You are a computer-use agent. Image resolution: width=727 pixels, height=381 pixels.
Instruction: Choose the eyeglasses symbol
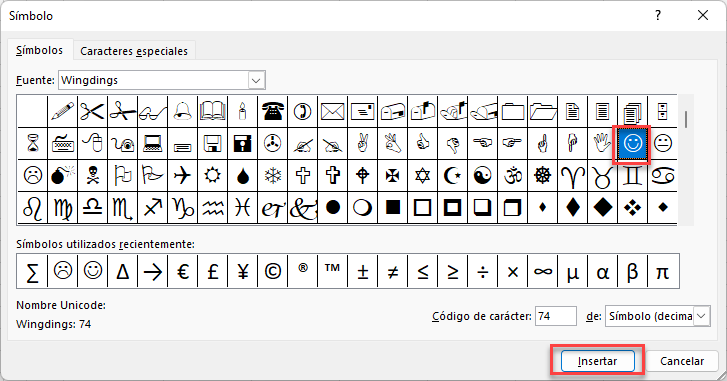pos(153,112)
